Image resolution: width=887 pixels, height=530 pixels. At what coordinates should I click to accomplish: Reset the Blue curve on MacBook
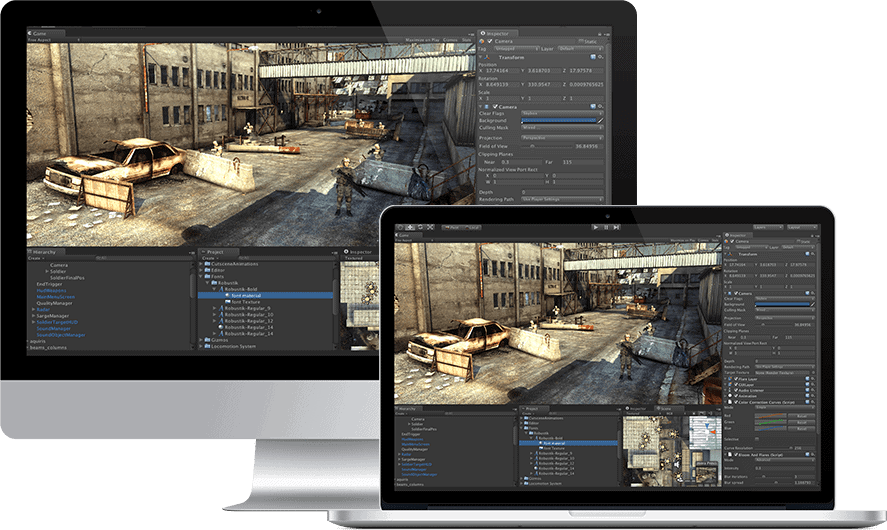tap(802, 428)
